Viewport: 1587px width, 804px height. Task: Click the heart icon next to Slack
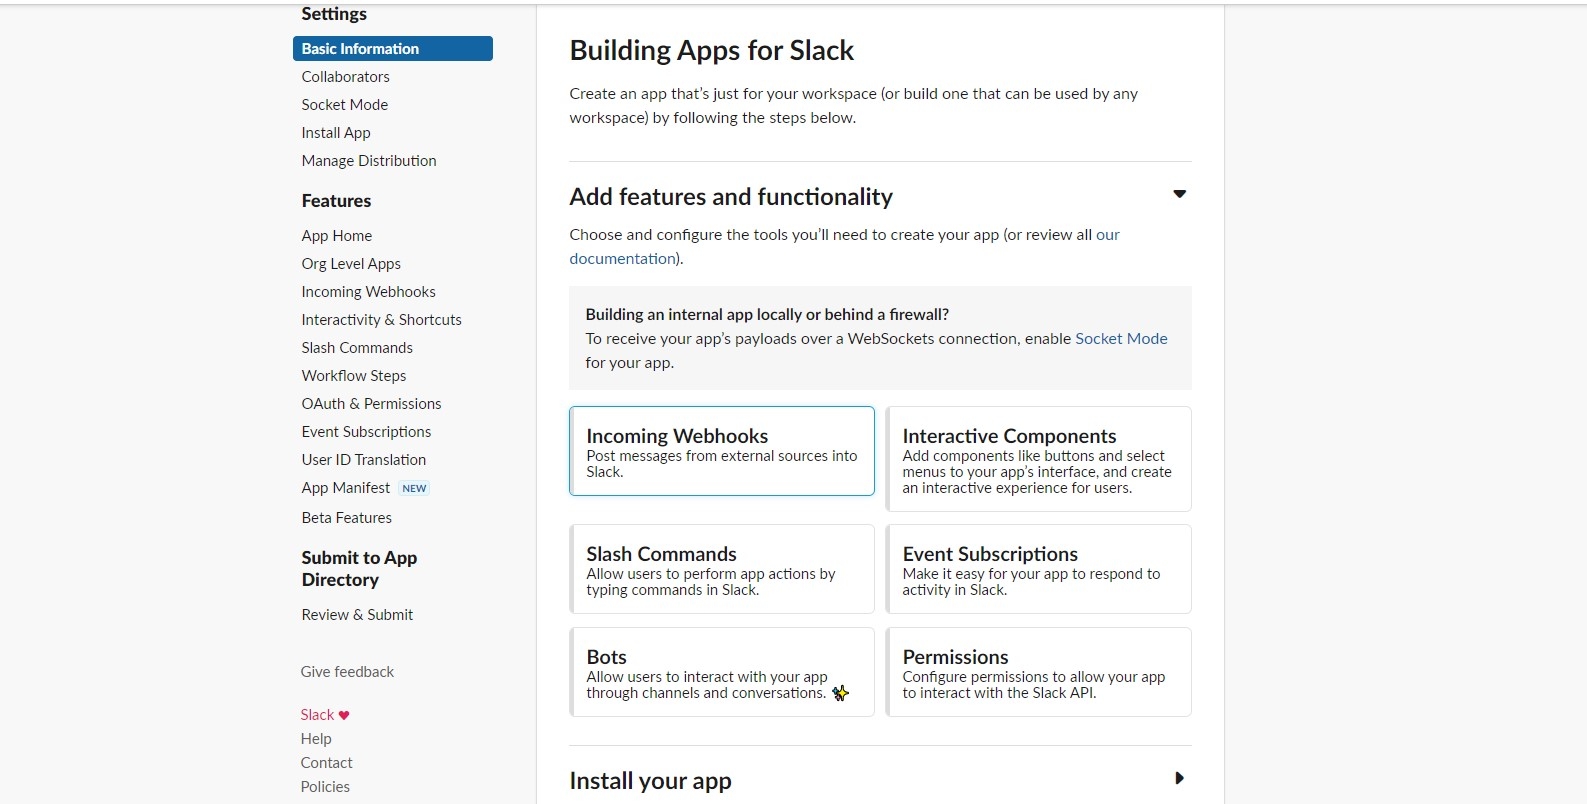(x=344, y=715)
